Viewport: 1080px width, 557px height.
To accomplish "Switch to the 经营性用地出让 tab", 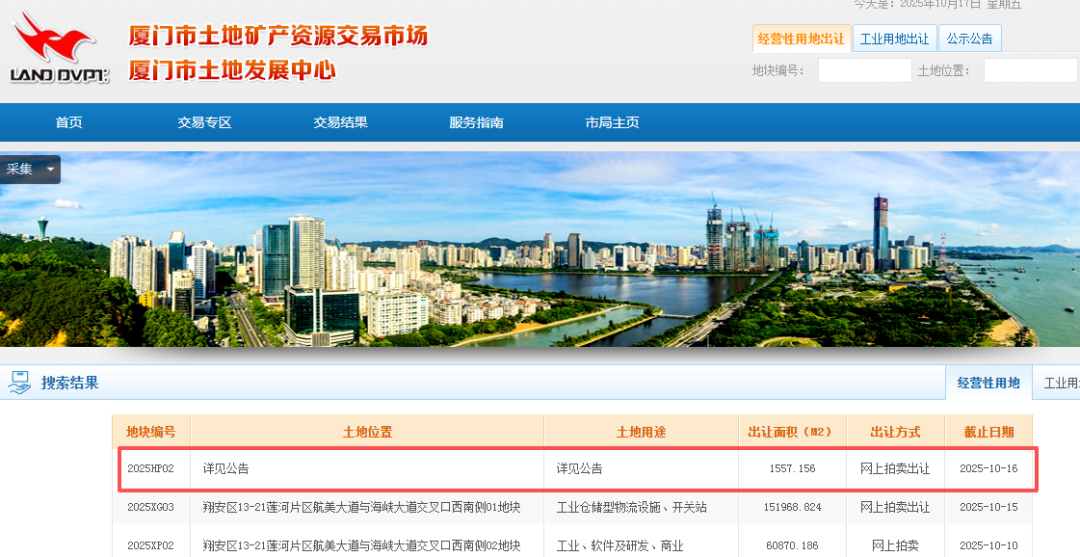I will (x=801, y=39).
